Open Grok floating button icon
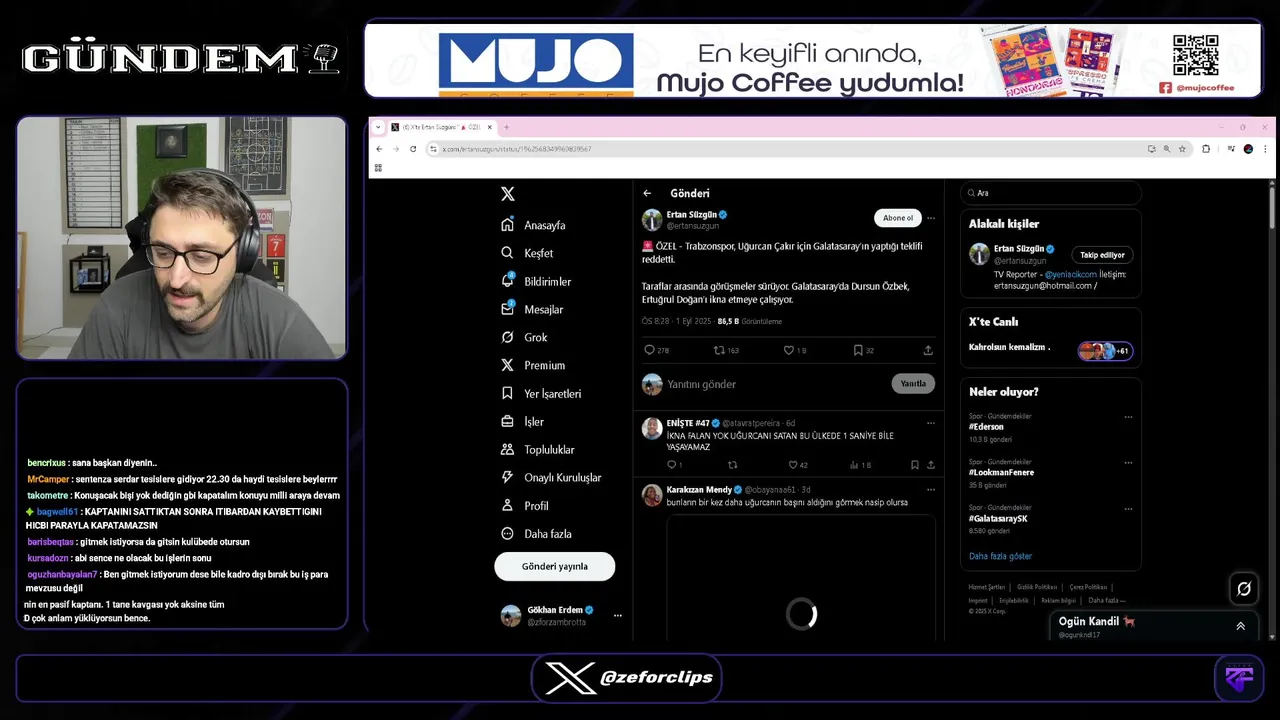Screen dimensions: 1280x720 (1243, 589)
